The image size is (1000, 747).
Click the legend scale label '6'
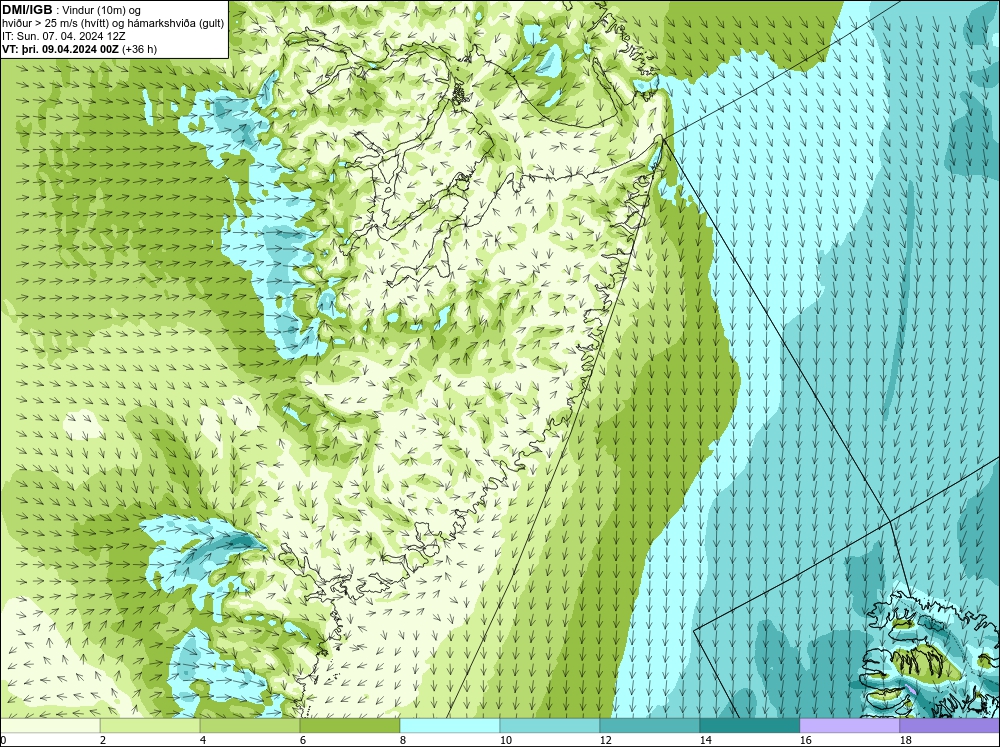coord(303,740)
